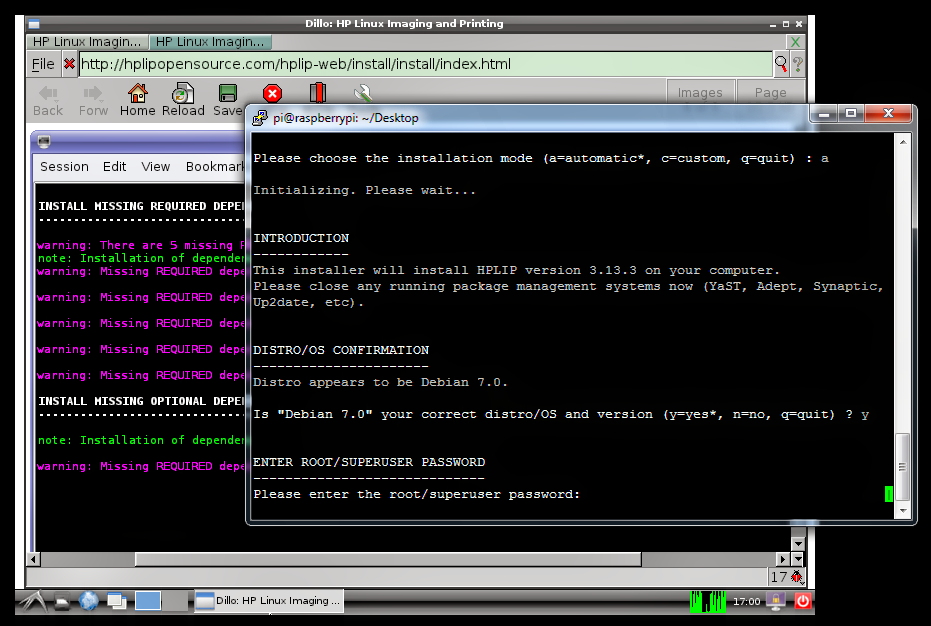This screenshot has height=626, width=931.
Task: Select Dillo task in the taskbar
Action: click(x=268, y=601)
